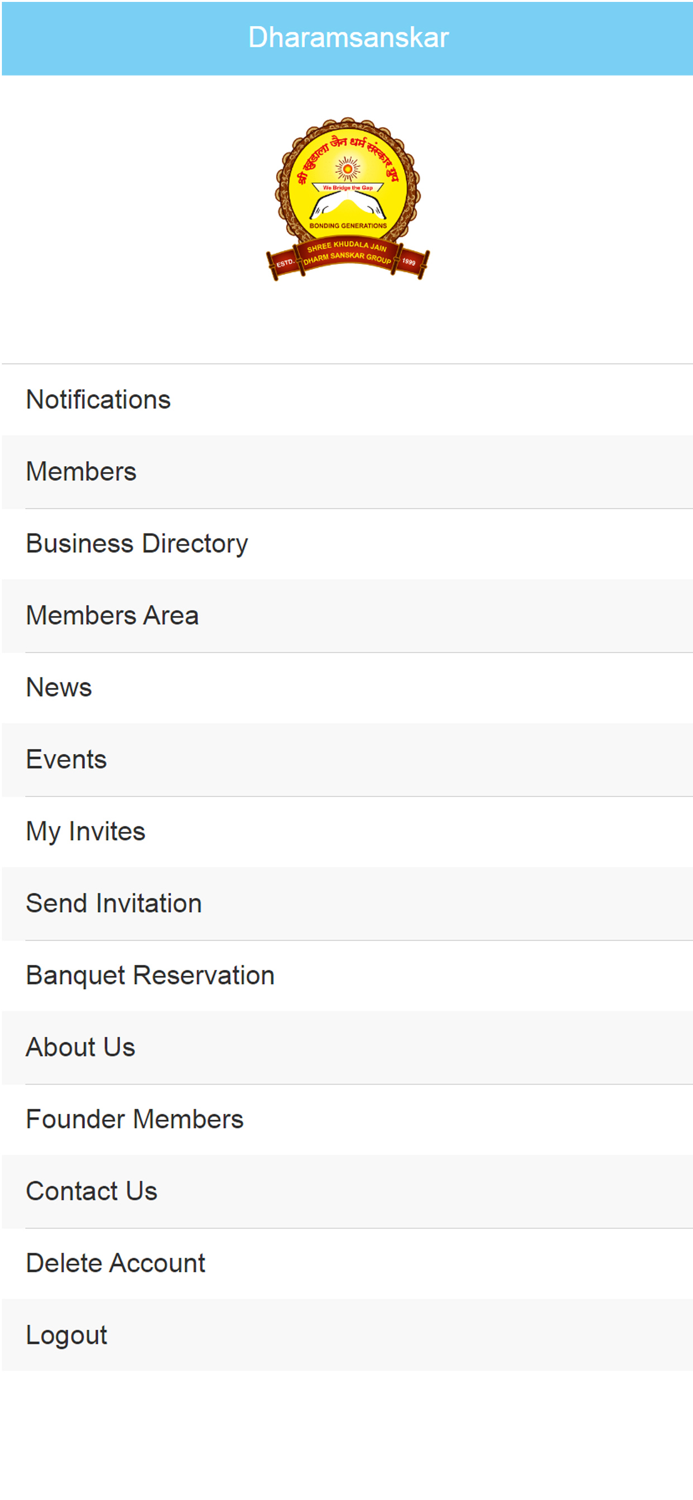Open the Members list
The height and width of the screenshot is (1500, 693).
pyautogui.click(x=81, y=472)
